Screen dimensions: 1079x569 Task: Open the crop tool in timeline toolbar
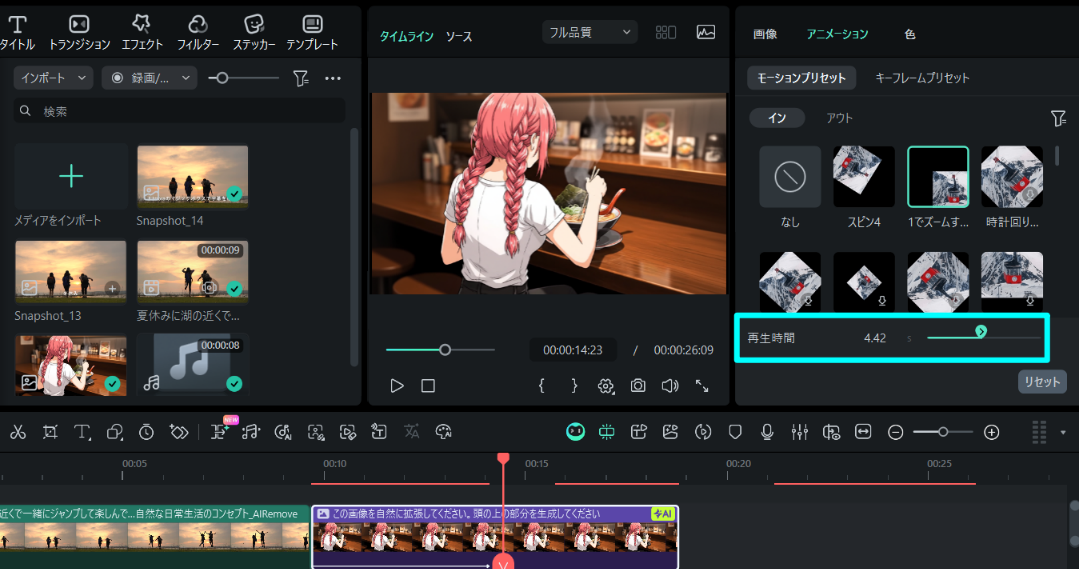50,432
